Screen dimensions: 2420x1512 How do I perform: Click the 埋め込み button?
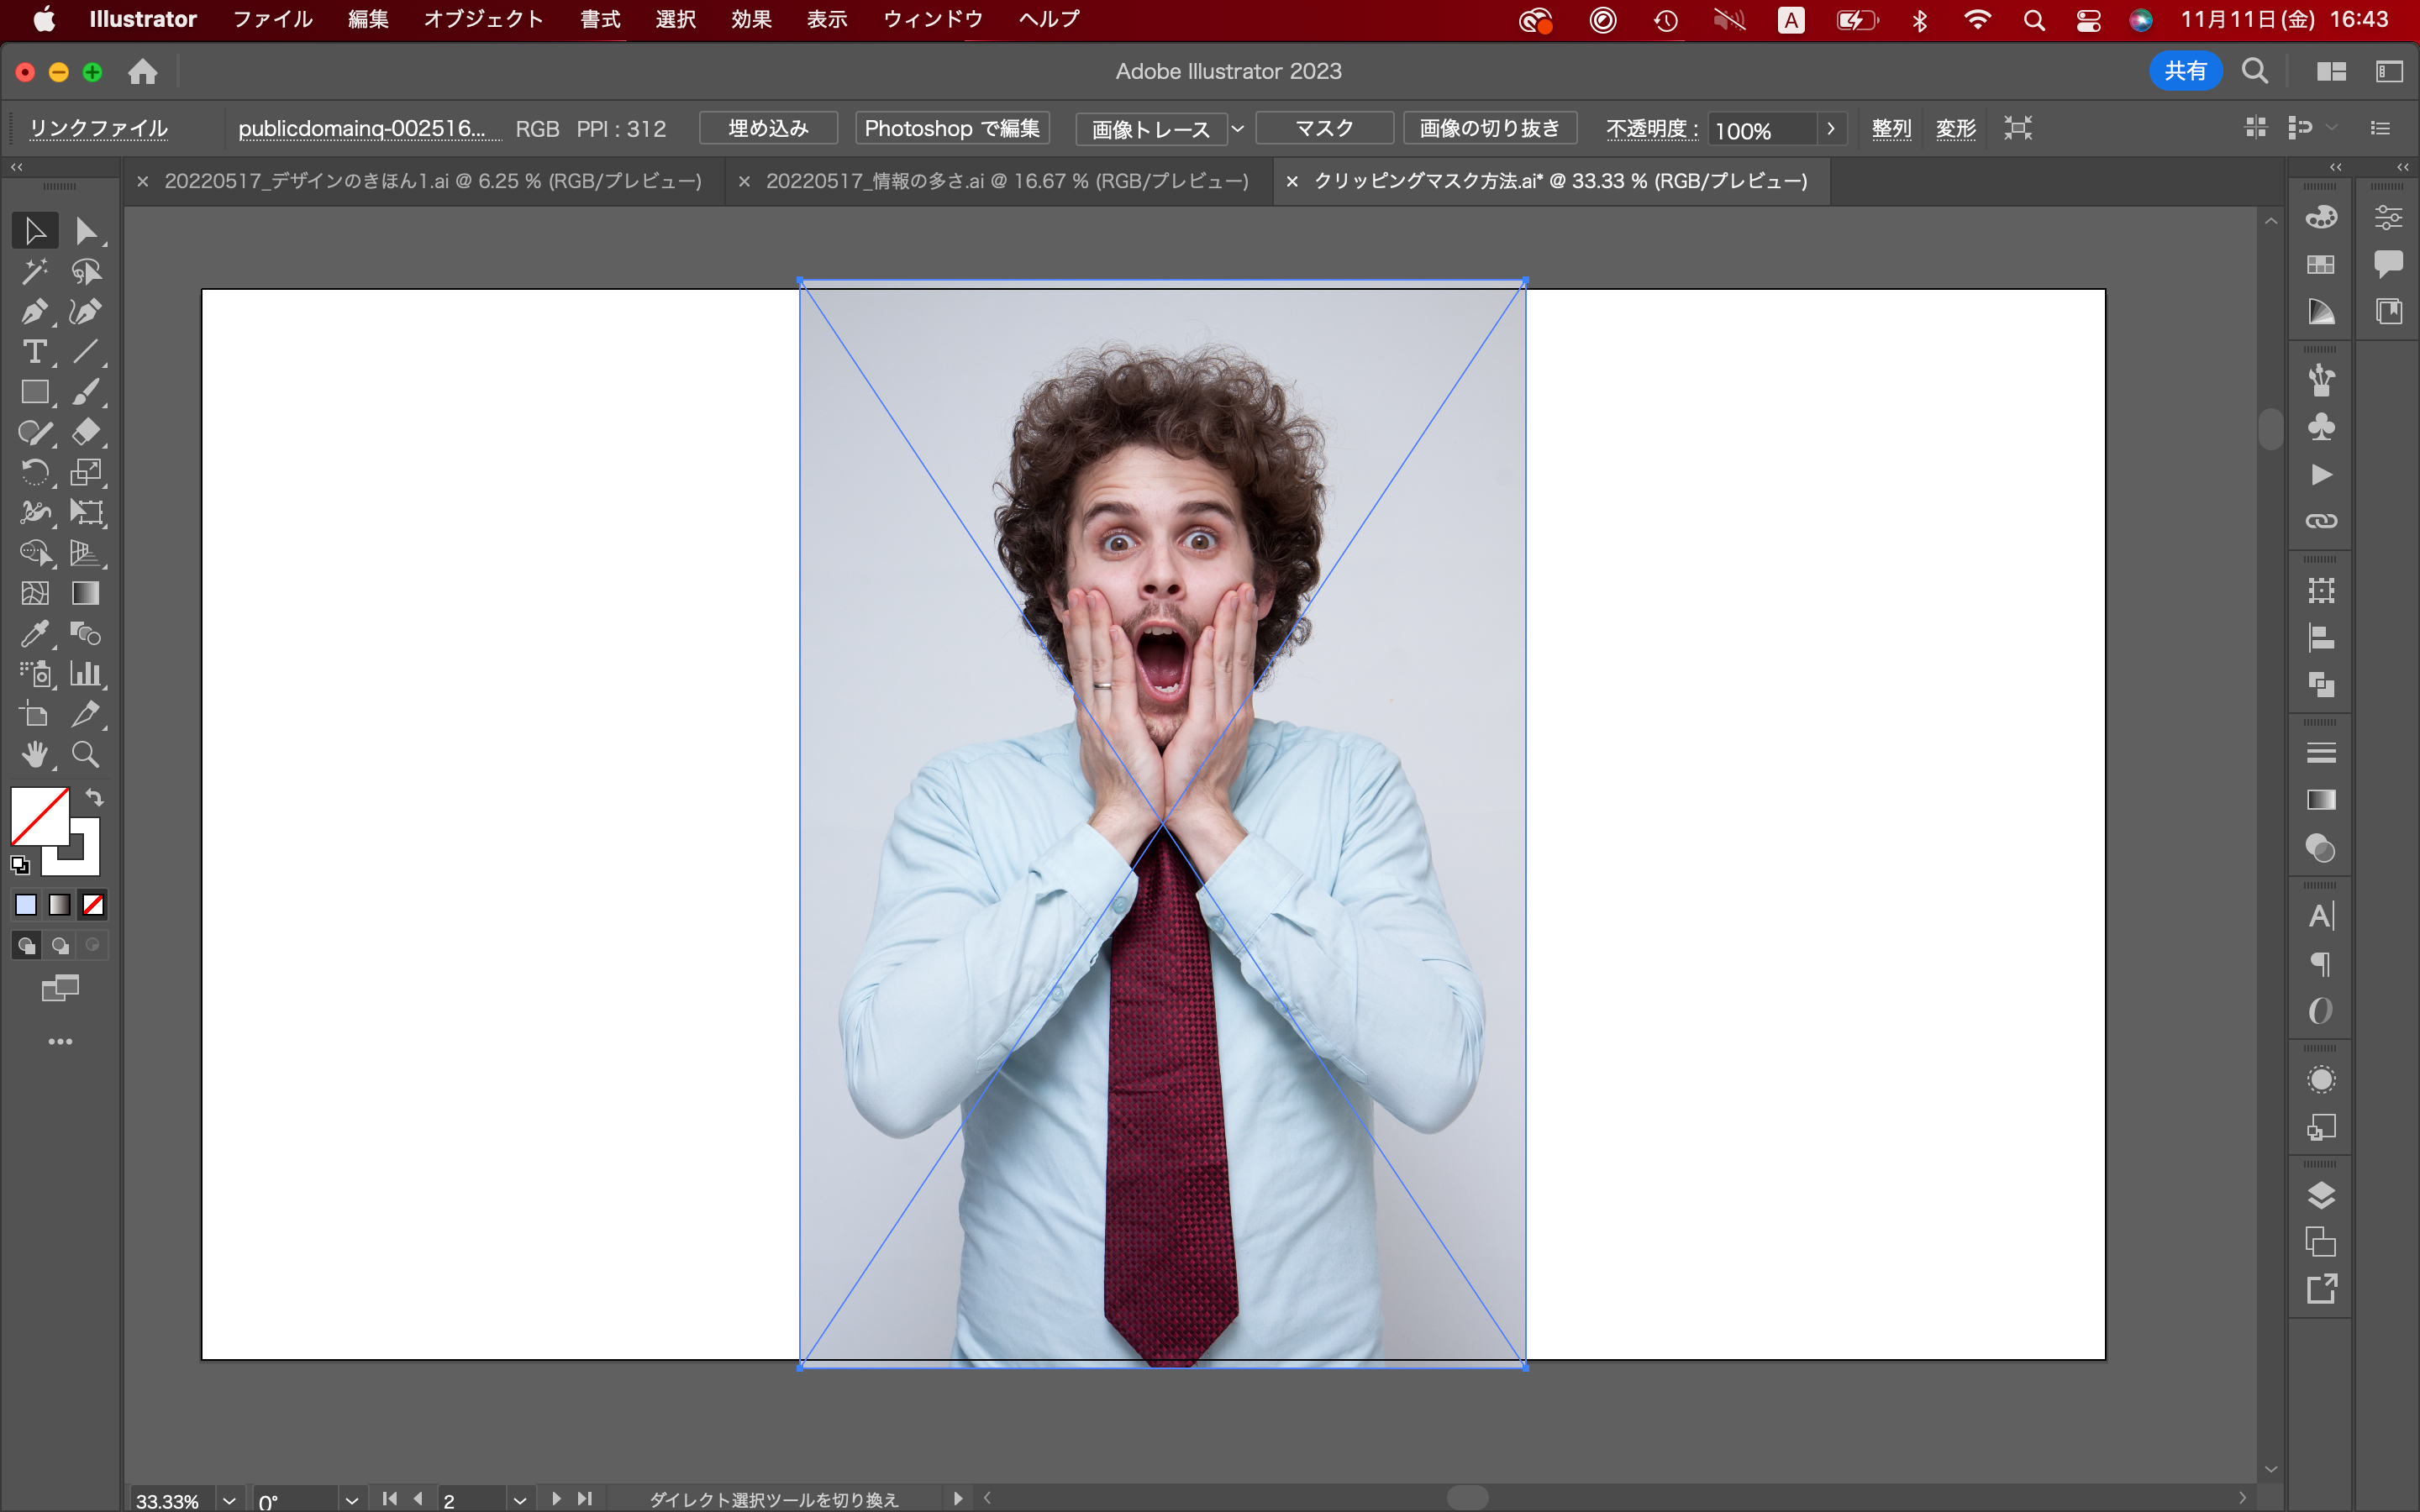click(x=768, y=129)
